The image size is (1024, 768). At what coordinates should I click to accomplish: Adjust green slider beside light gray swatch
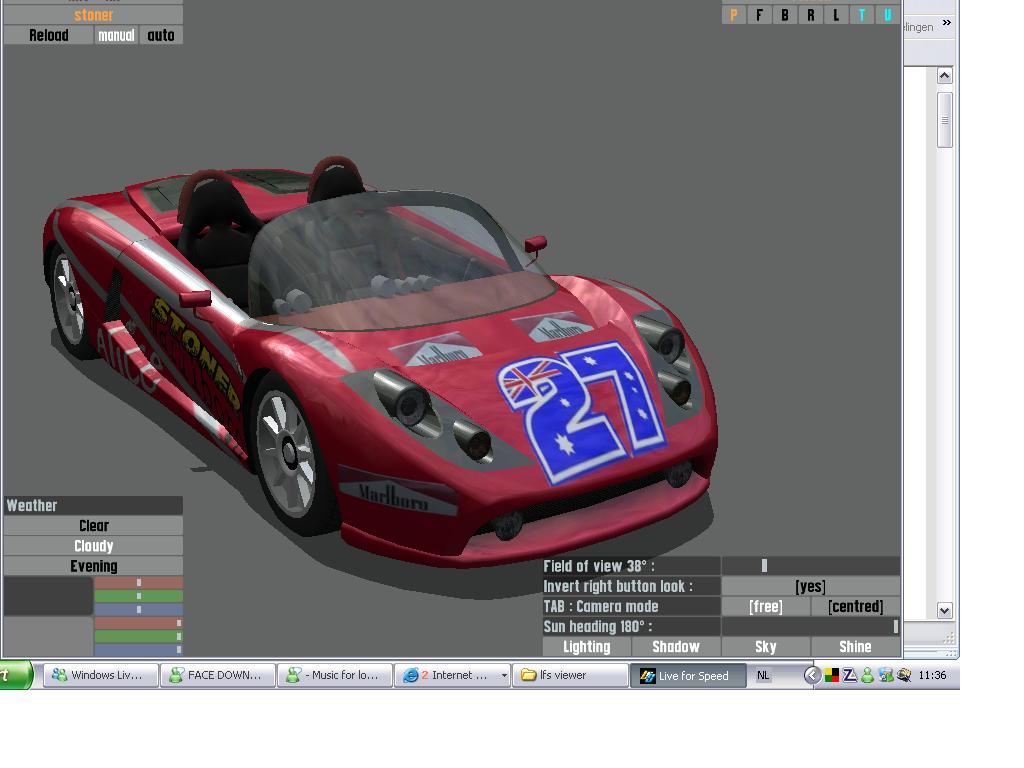pos(138,636)
